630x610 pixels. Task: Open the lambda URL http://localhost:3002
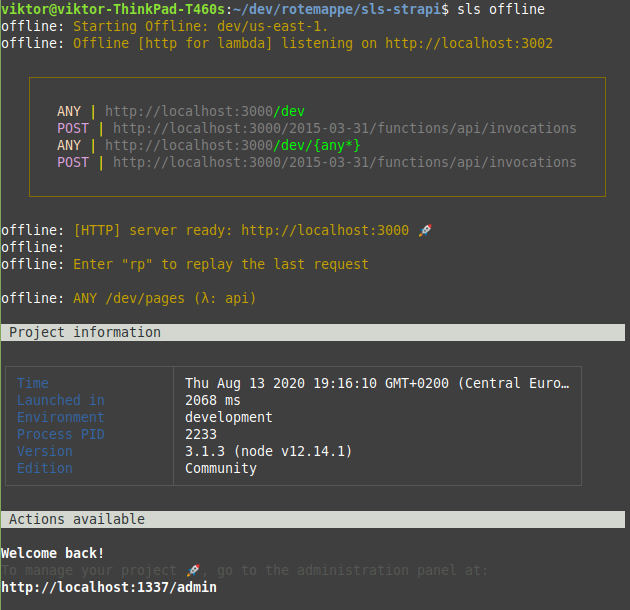(x=468, y=43)
